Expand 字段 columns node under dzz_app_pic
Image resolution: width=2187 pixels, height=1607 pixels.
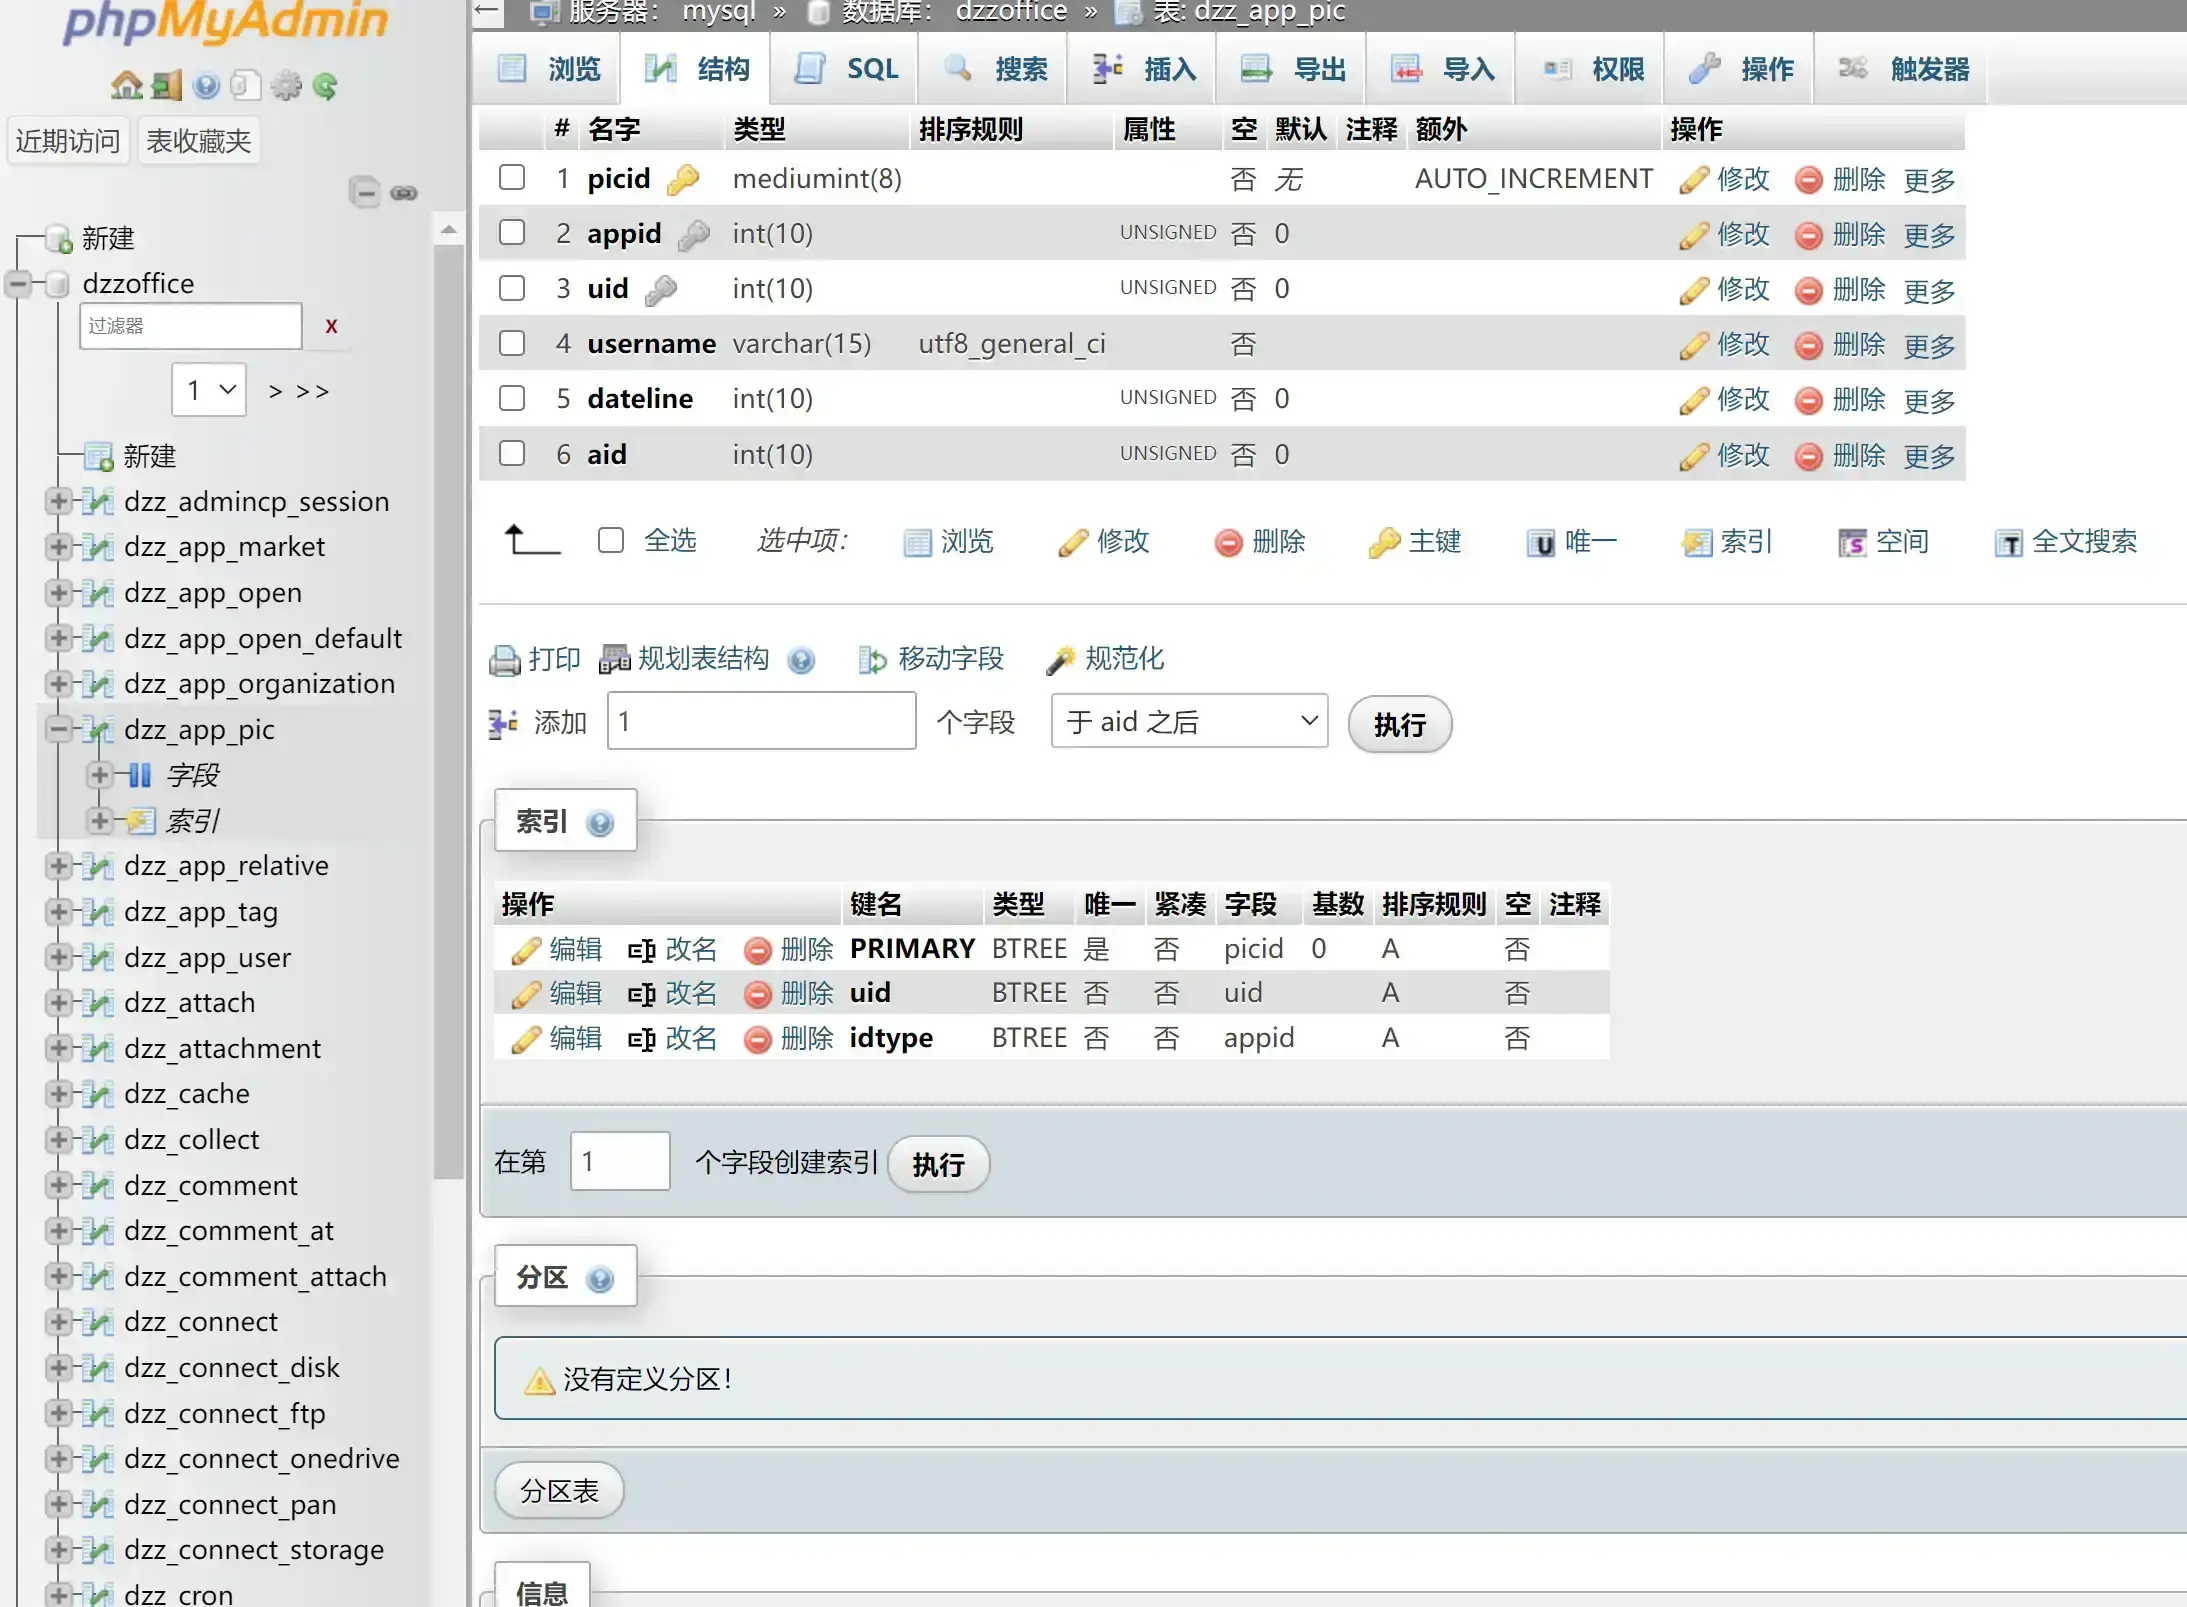point(99,774)
